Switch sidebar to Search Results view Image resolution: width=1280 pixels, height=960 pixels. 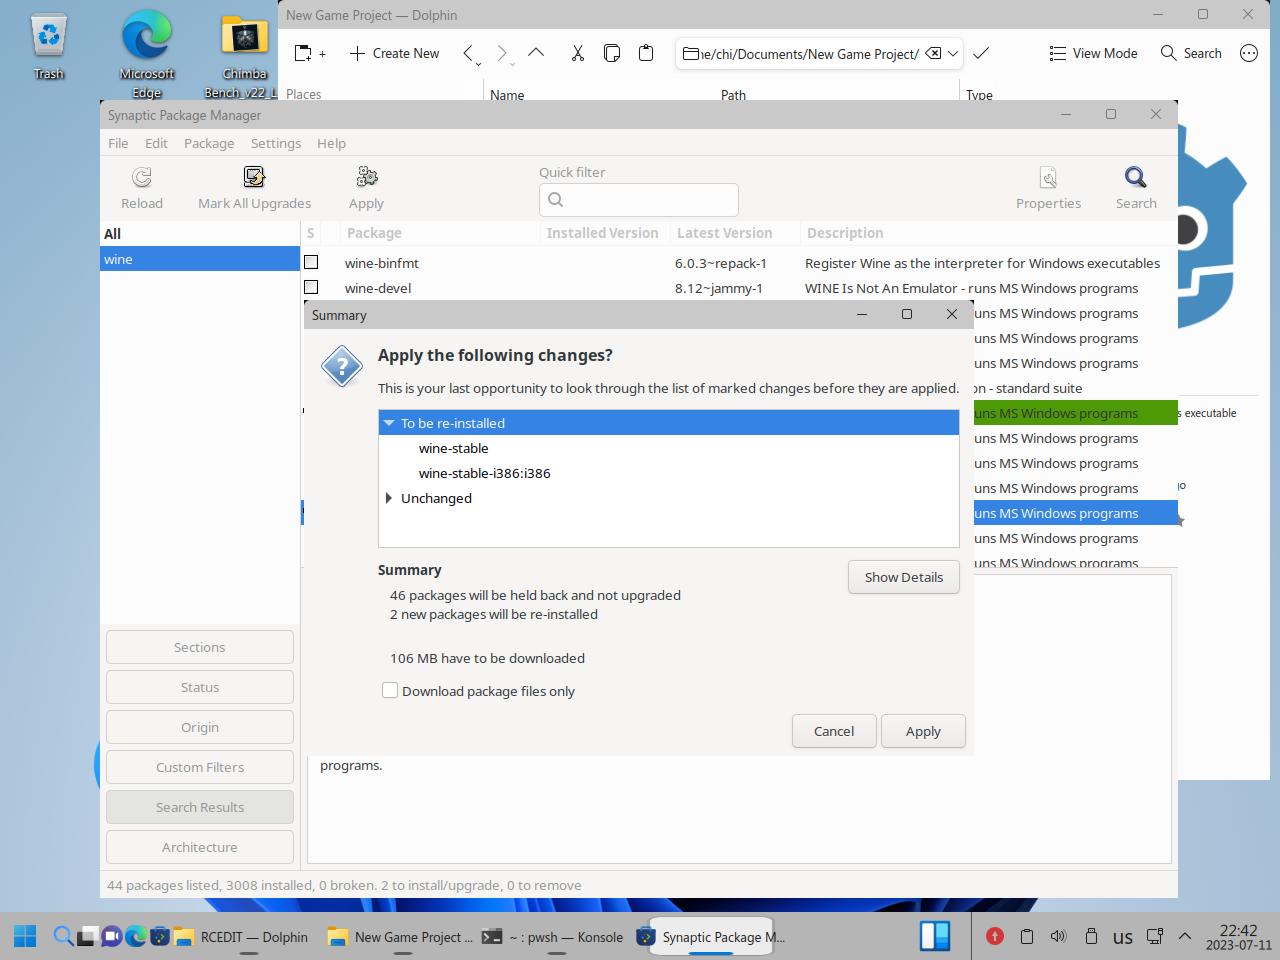(200, 807)
